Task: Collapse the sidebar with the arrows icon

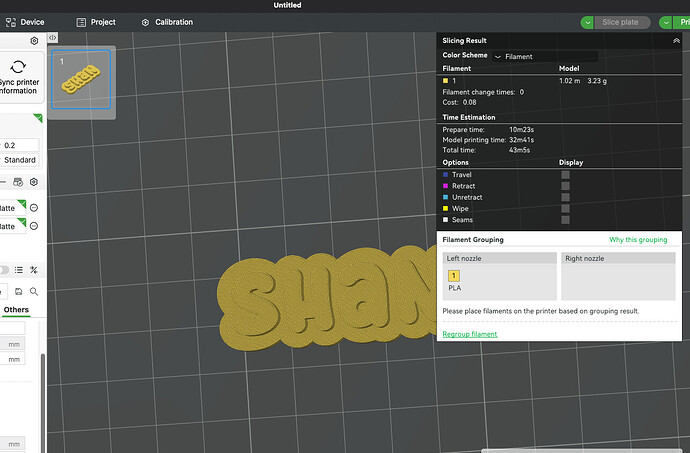Action: (52, 38)
